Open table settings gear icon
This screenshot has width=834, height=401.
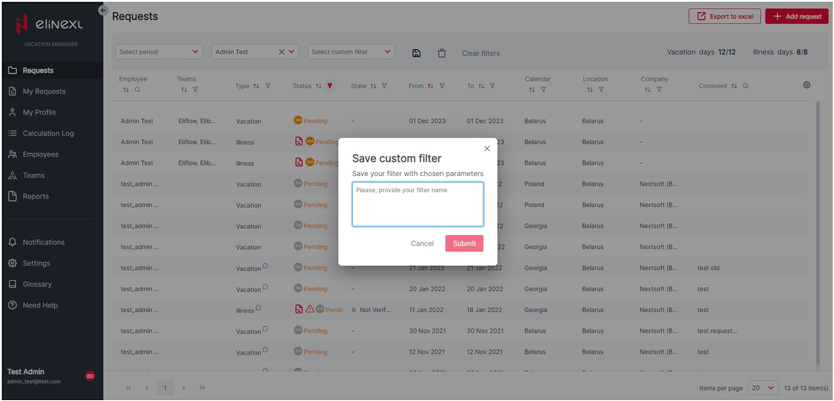807,85
